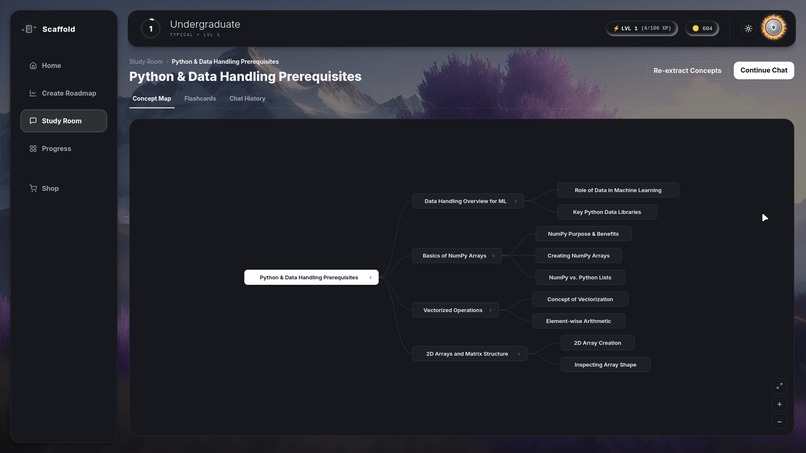
Task: Click the Progress grid icon
Action: pyautogui.click(x=33, y=149)
